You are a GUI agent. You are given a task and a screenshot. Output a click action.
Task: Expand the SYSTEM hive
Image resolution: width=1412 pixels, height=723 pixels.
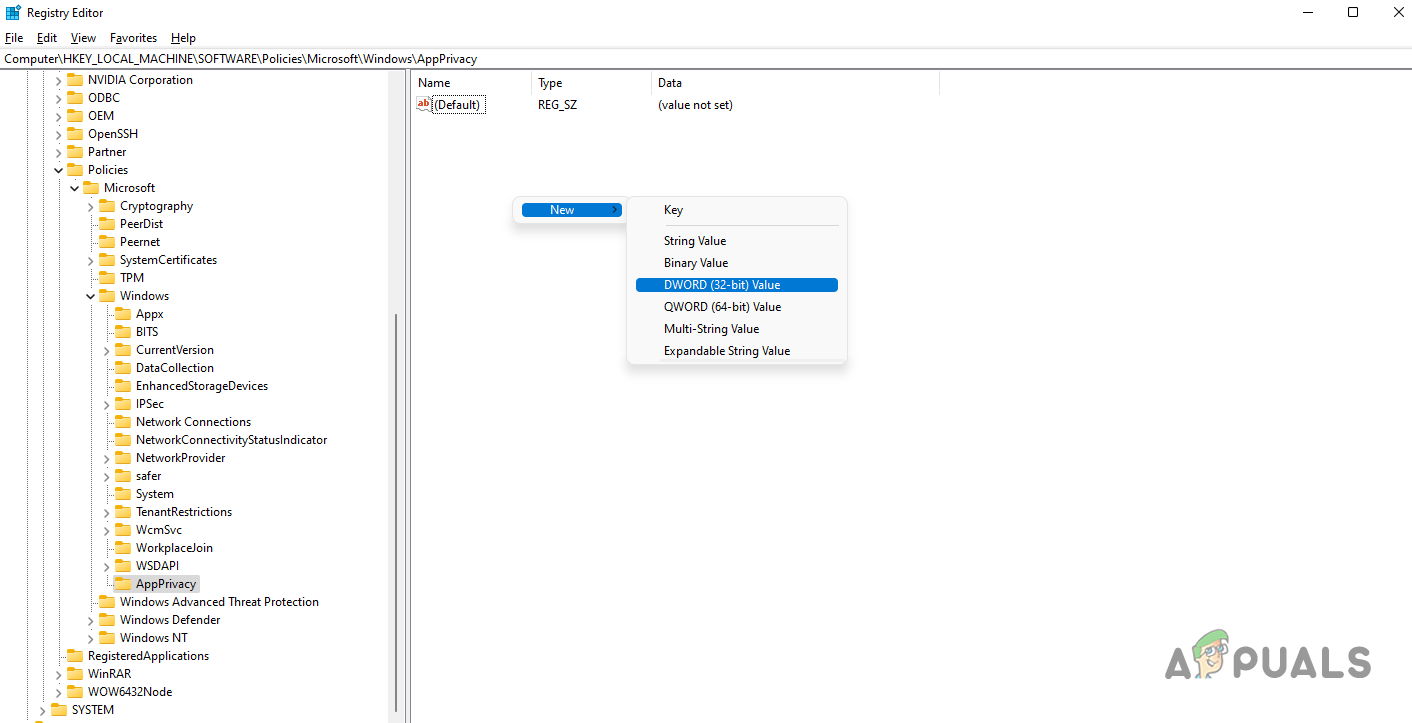[42, 710]
